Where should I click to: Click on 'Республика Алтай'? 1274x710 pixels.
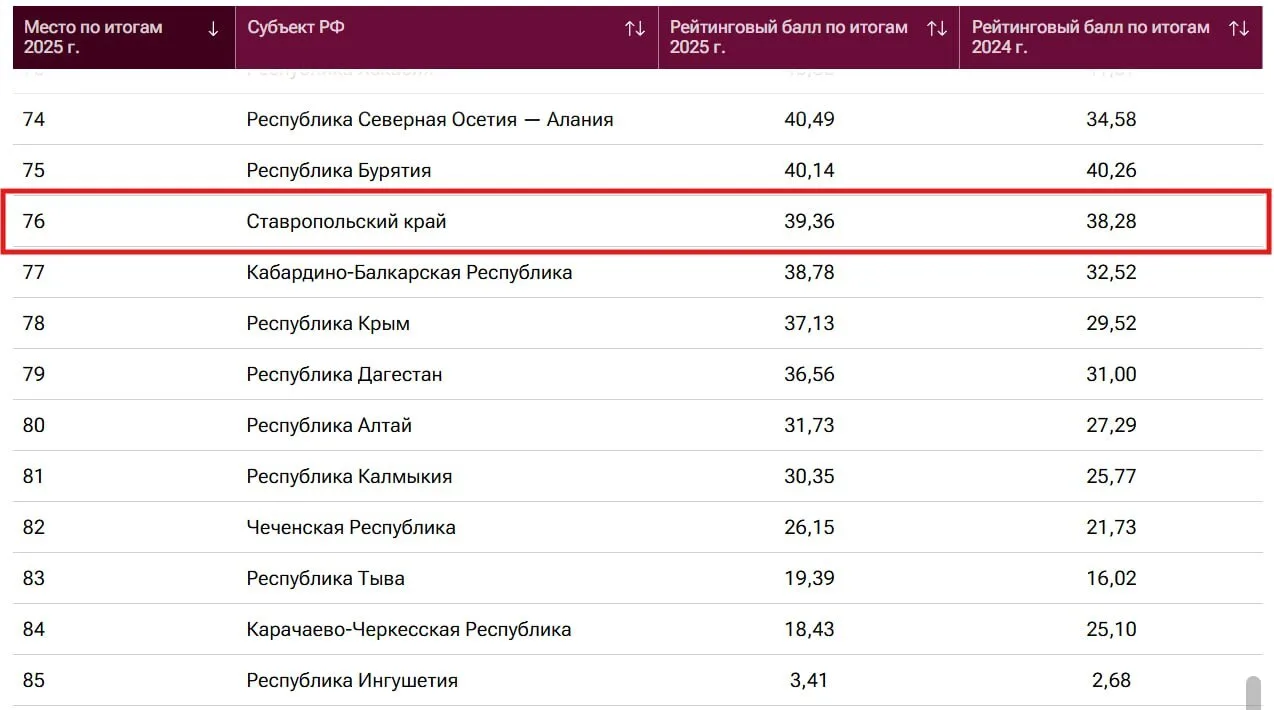click(x=329, y=425)
